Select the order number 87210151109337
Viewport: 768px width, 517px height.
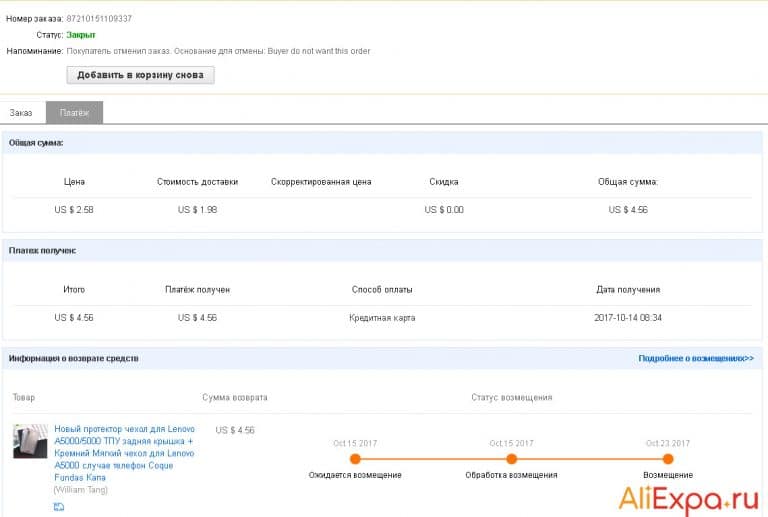99,19
